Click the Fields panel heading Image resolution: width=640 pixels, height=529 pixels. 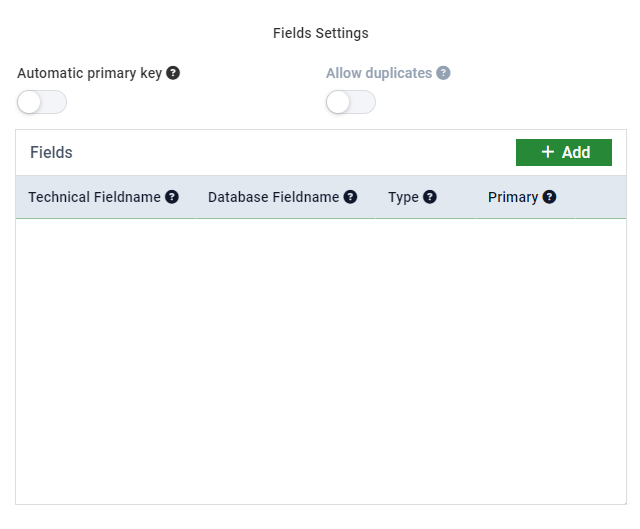51,152
